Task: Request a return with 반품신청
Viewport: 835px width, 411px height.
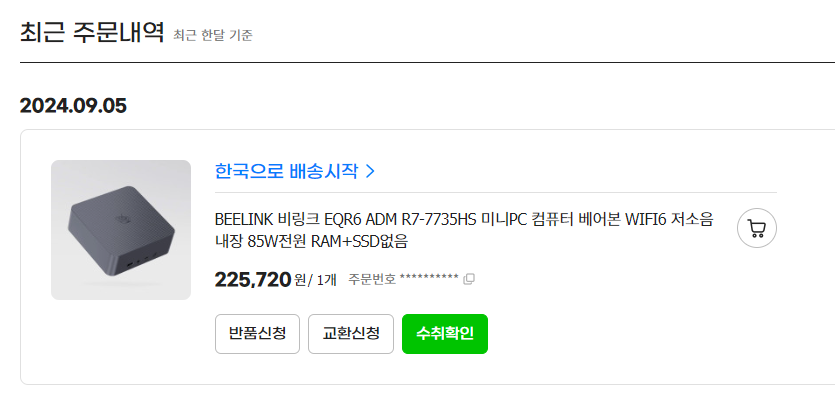Action: tap(257, 334)
